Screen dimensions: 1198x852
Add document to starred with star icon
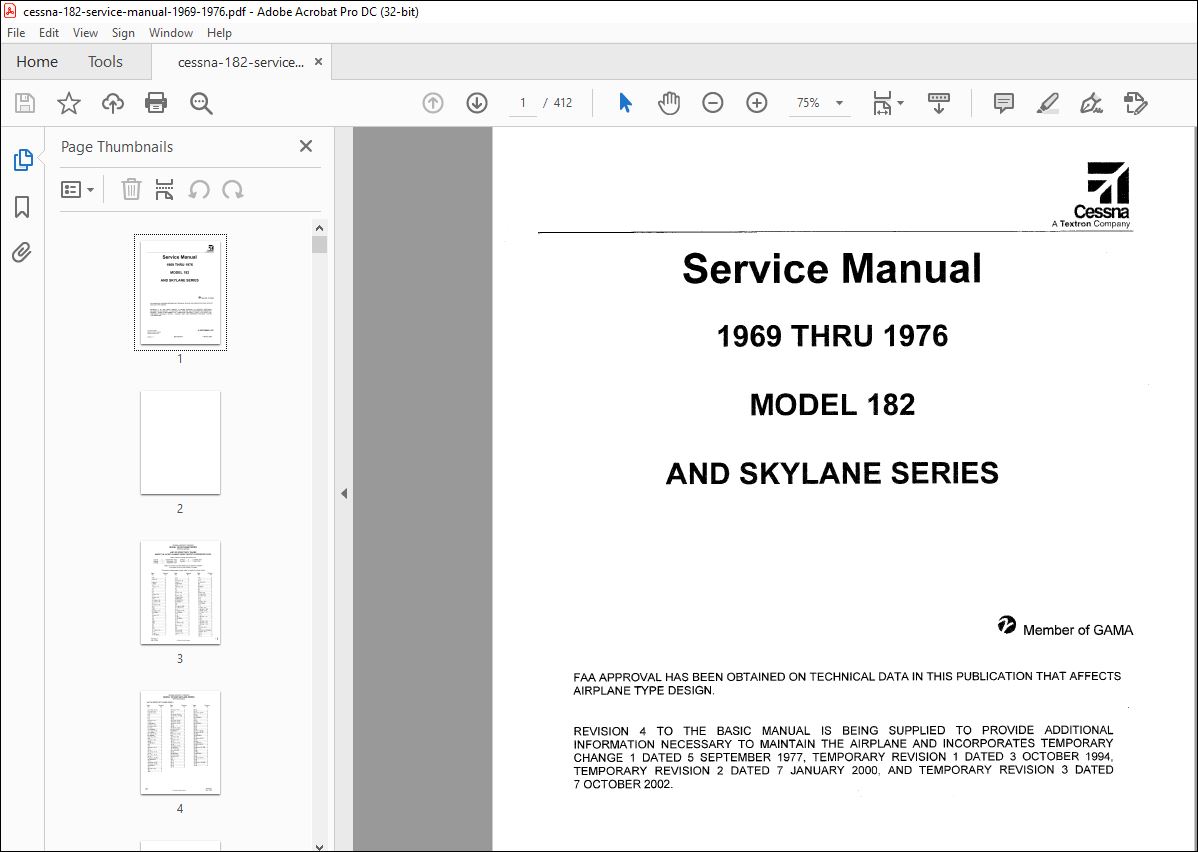pyautogui.click(x=69, y=103)
